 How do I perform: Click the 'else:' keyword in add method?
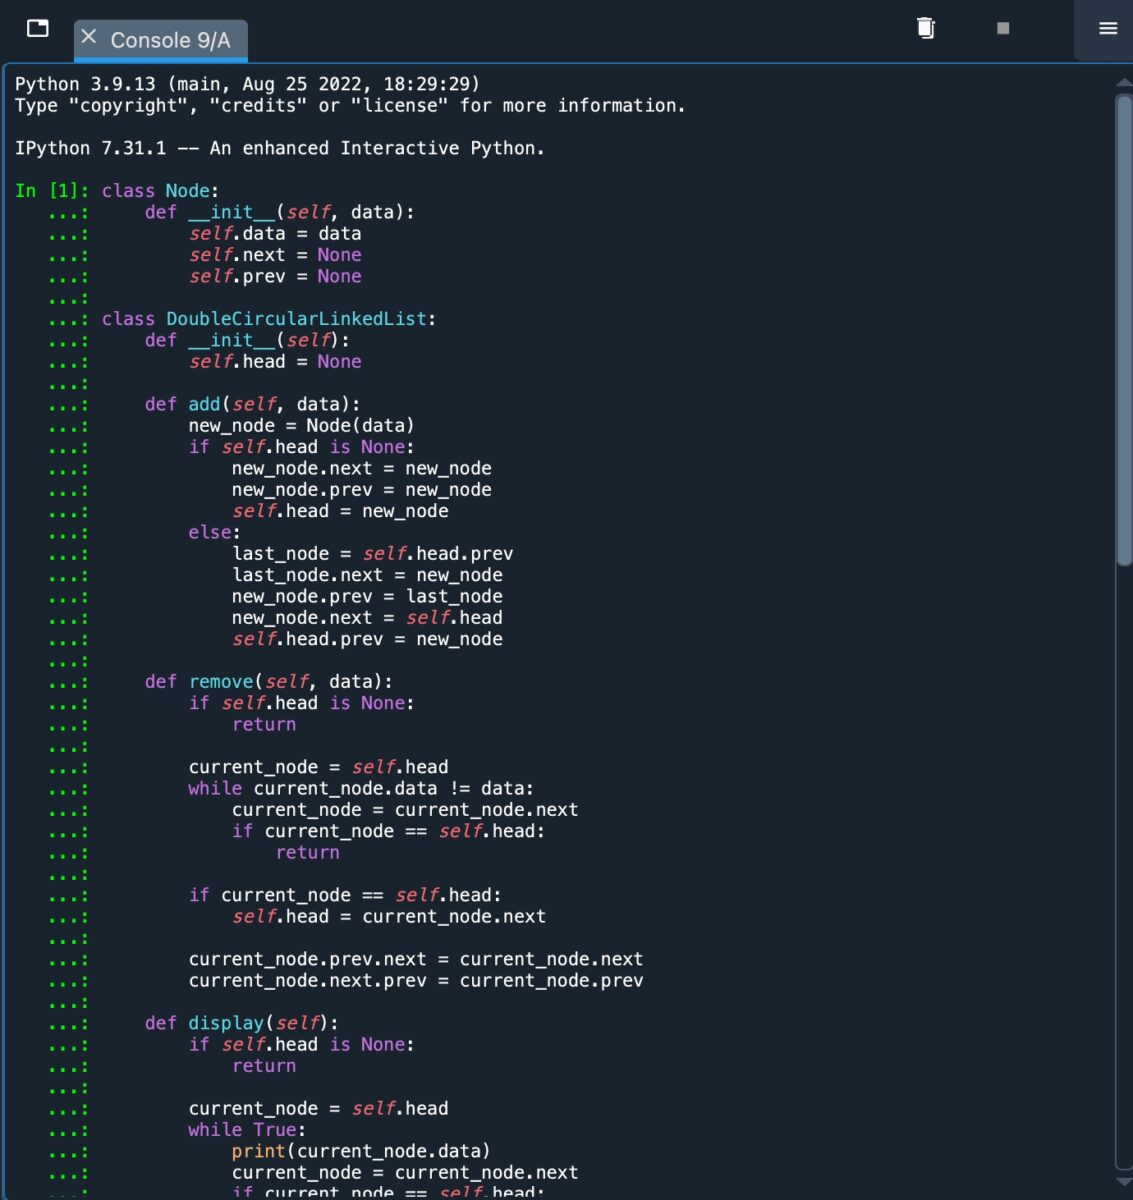point(214,533)
